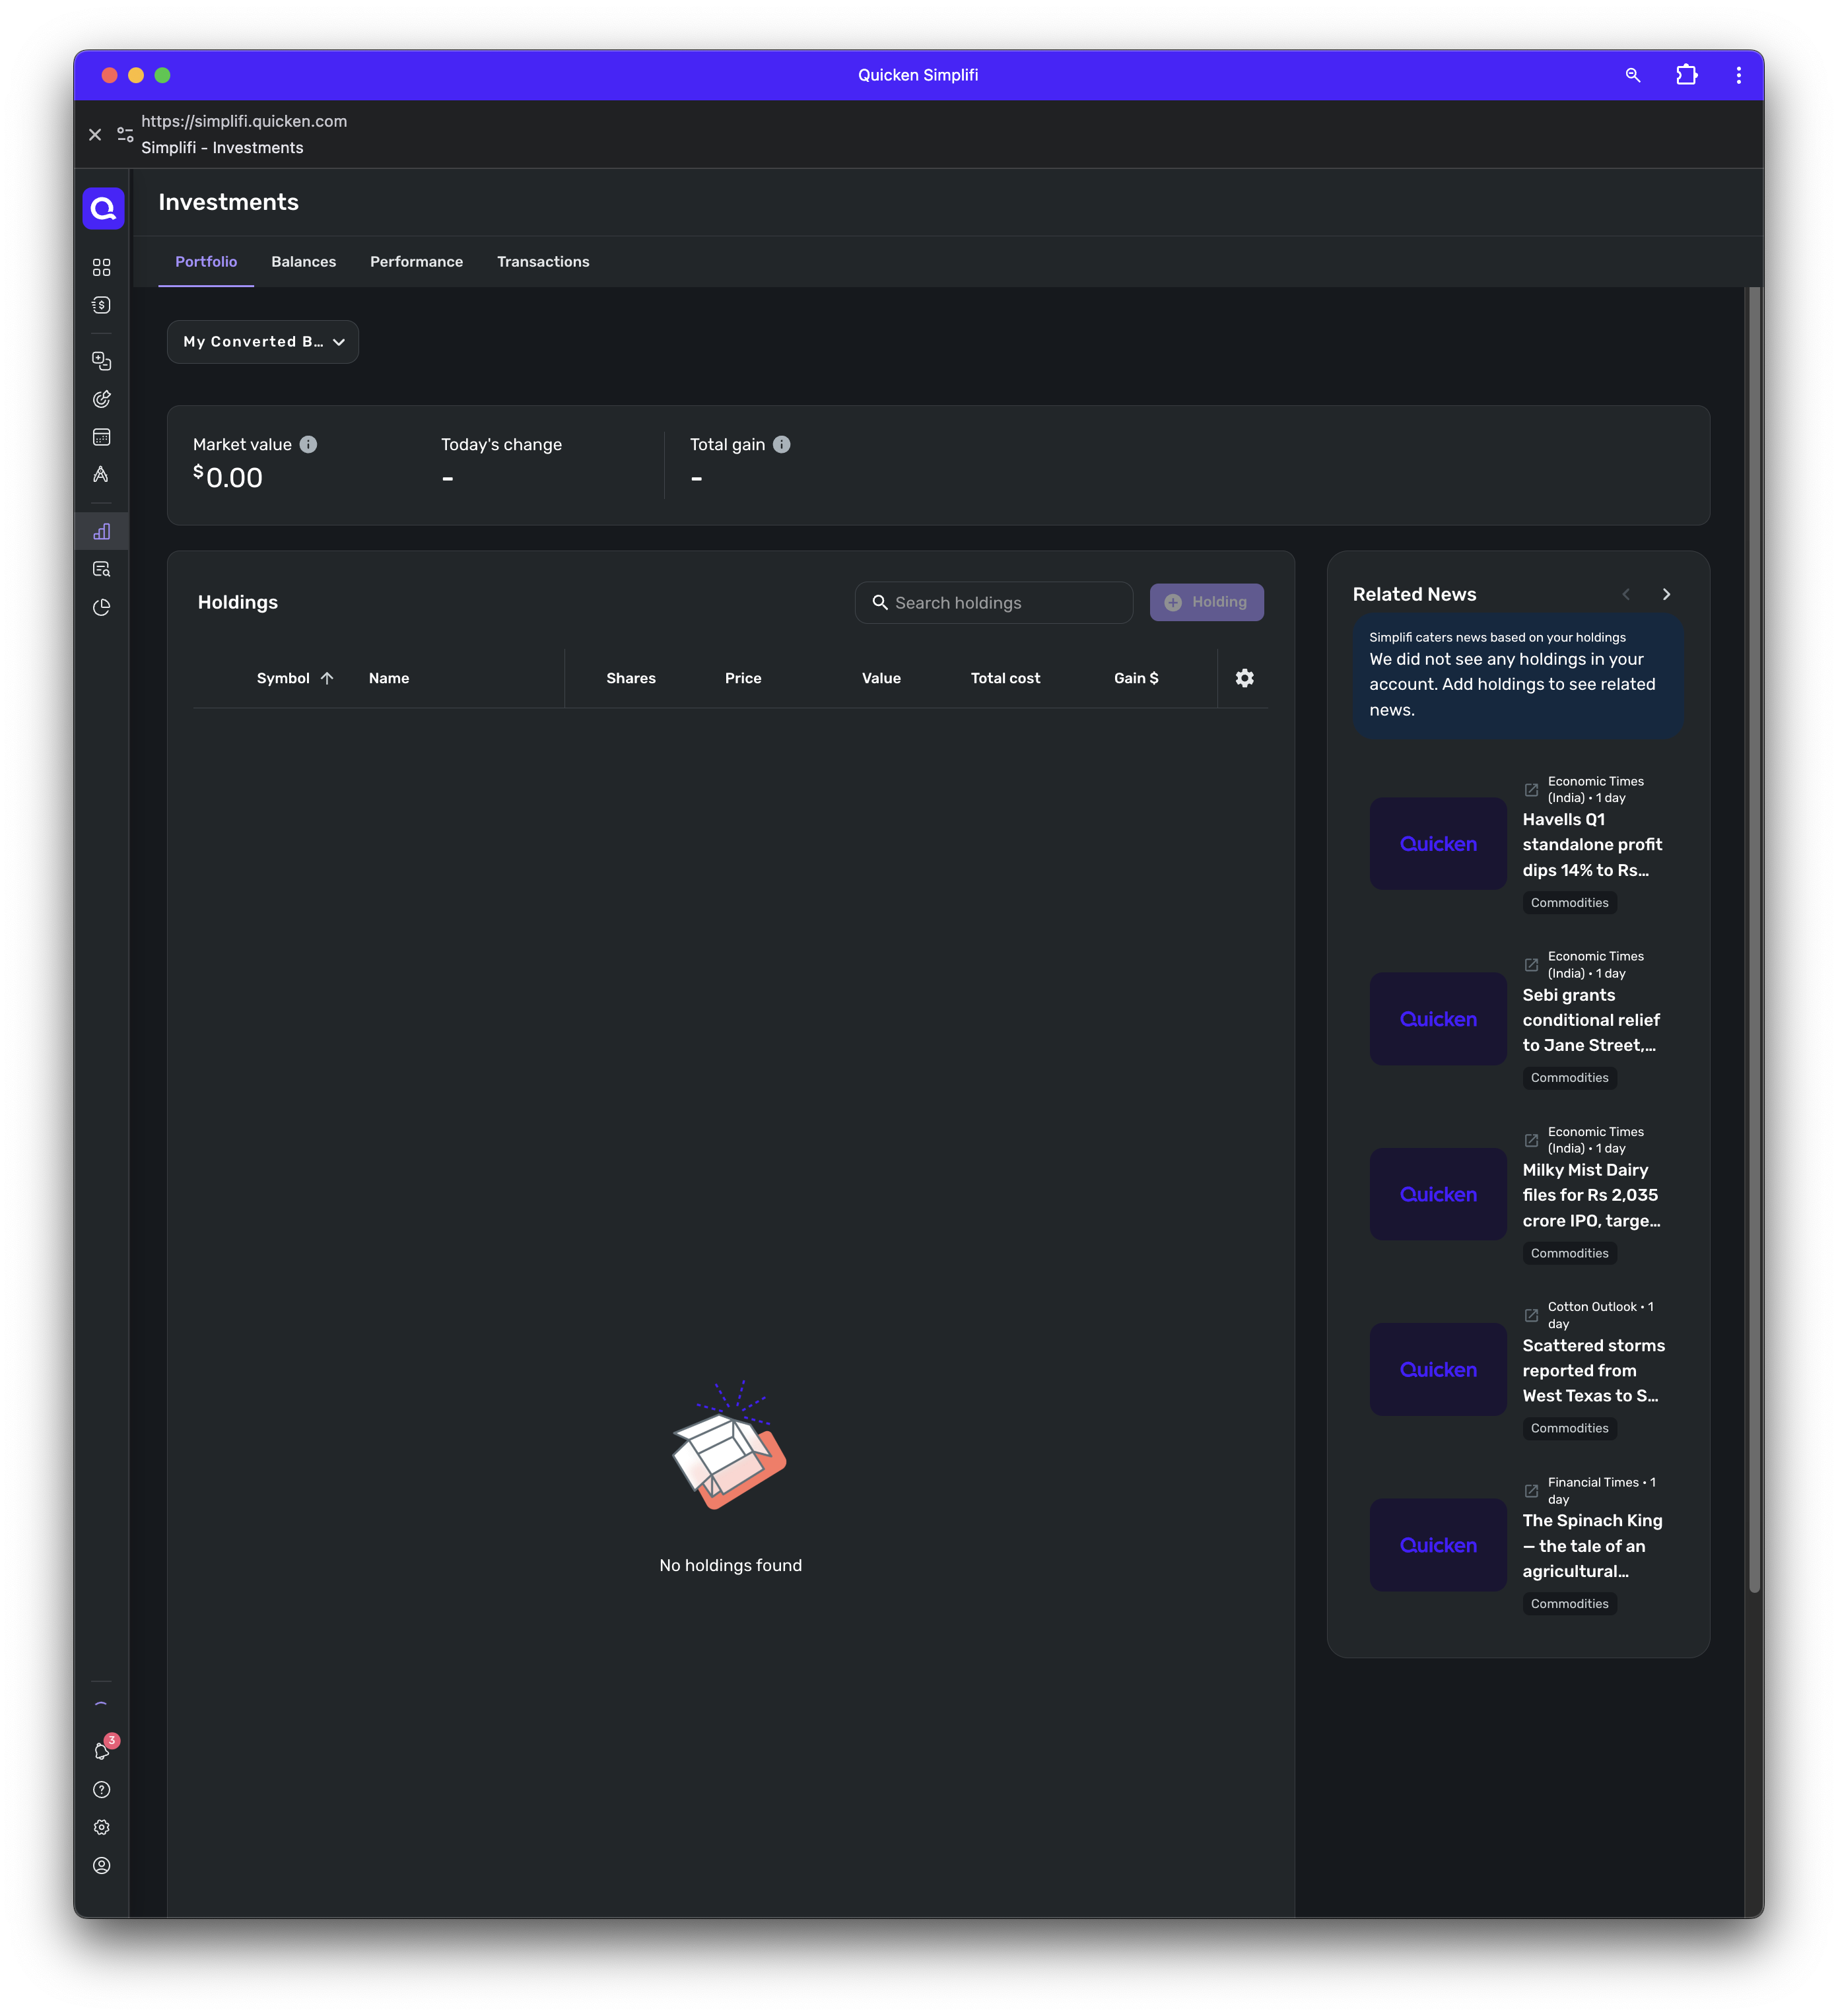
Task: Open the Dashboard grid icon in sidebar
Action: 101,267
